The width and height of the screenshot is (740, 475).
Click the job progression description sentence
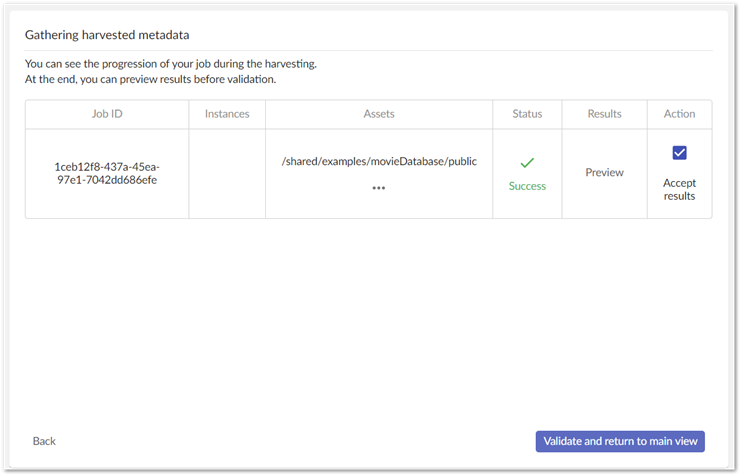(171, 64)
